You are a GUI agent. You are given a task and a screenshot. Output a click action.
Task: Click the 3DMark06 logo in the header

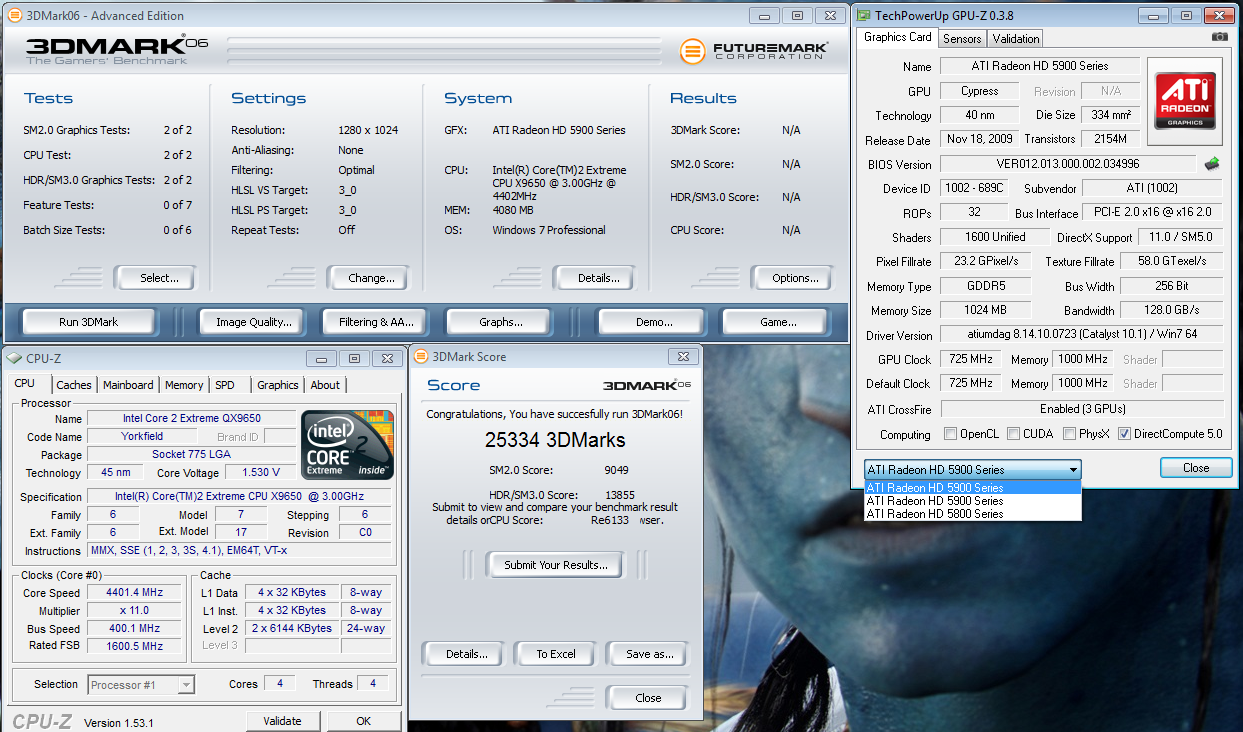coord(118,50)
